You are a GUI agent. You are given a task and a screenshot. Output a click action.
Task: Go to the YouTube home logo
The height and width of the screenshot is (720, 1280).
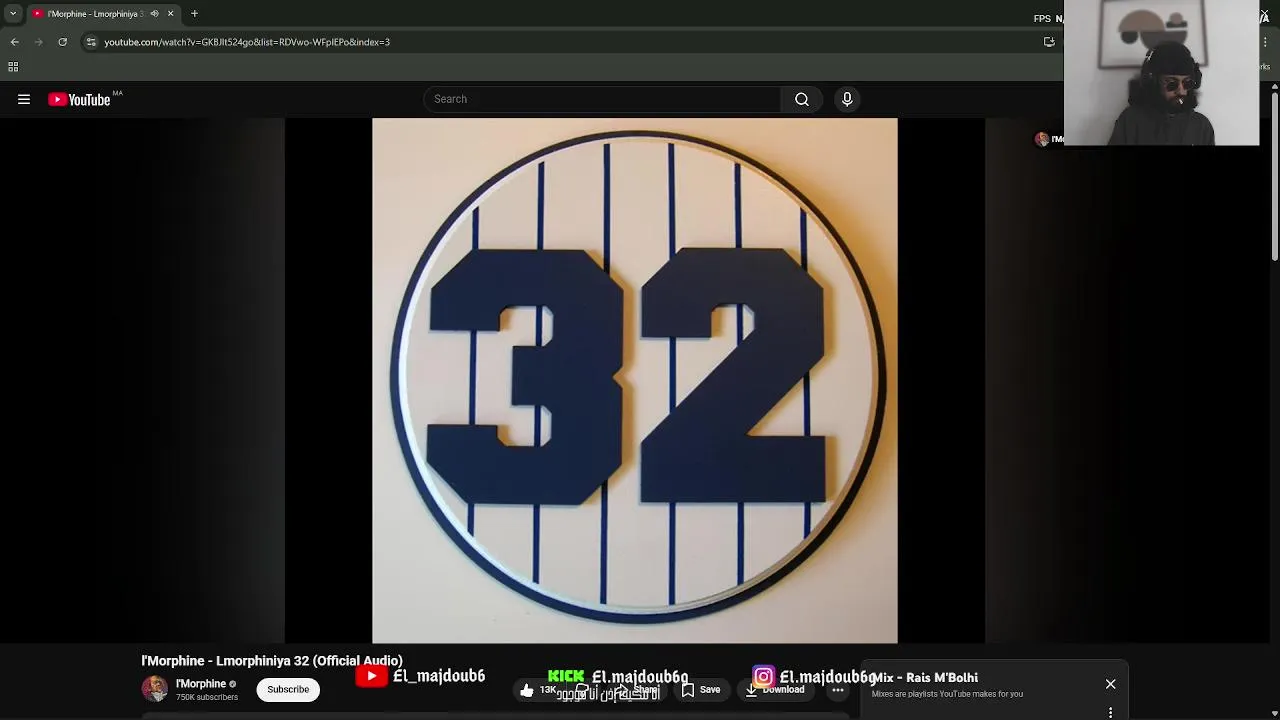(x=79, y=99)
